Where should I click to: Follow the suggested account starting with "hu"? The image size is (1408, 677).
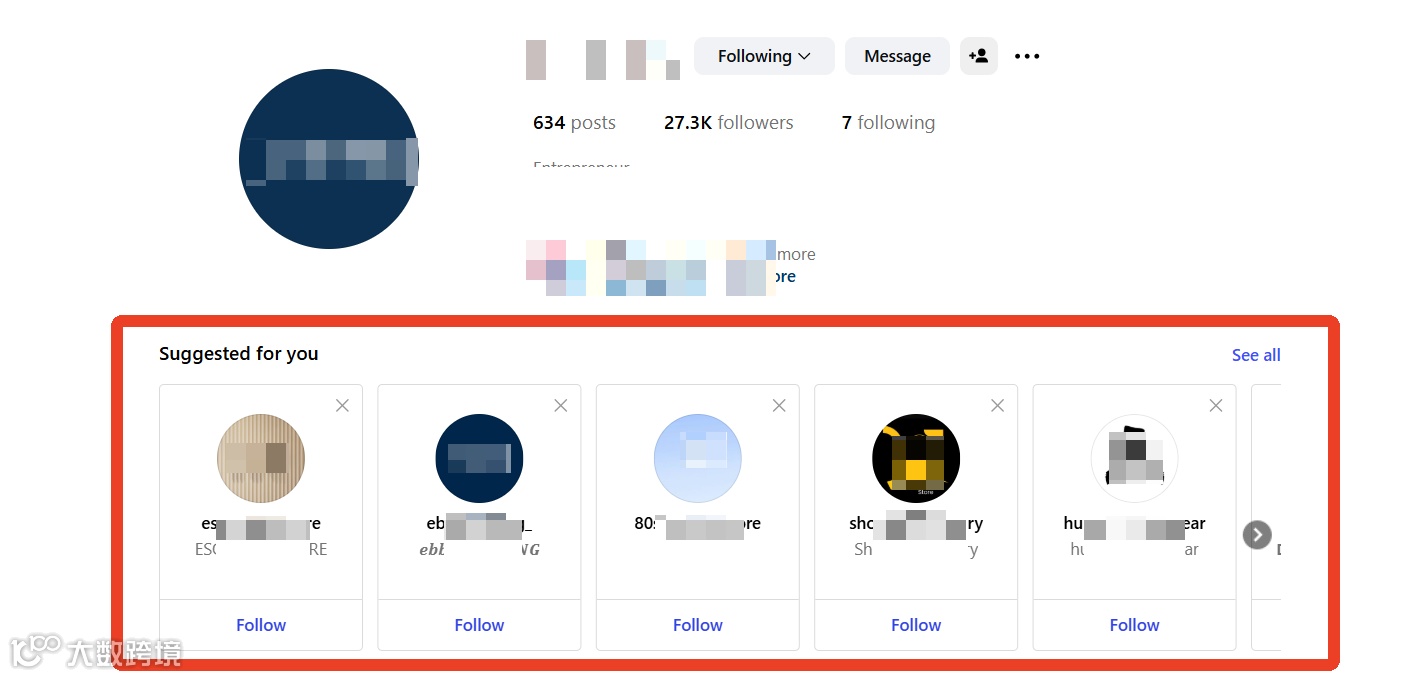1134,625
